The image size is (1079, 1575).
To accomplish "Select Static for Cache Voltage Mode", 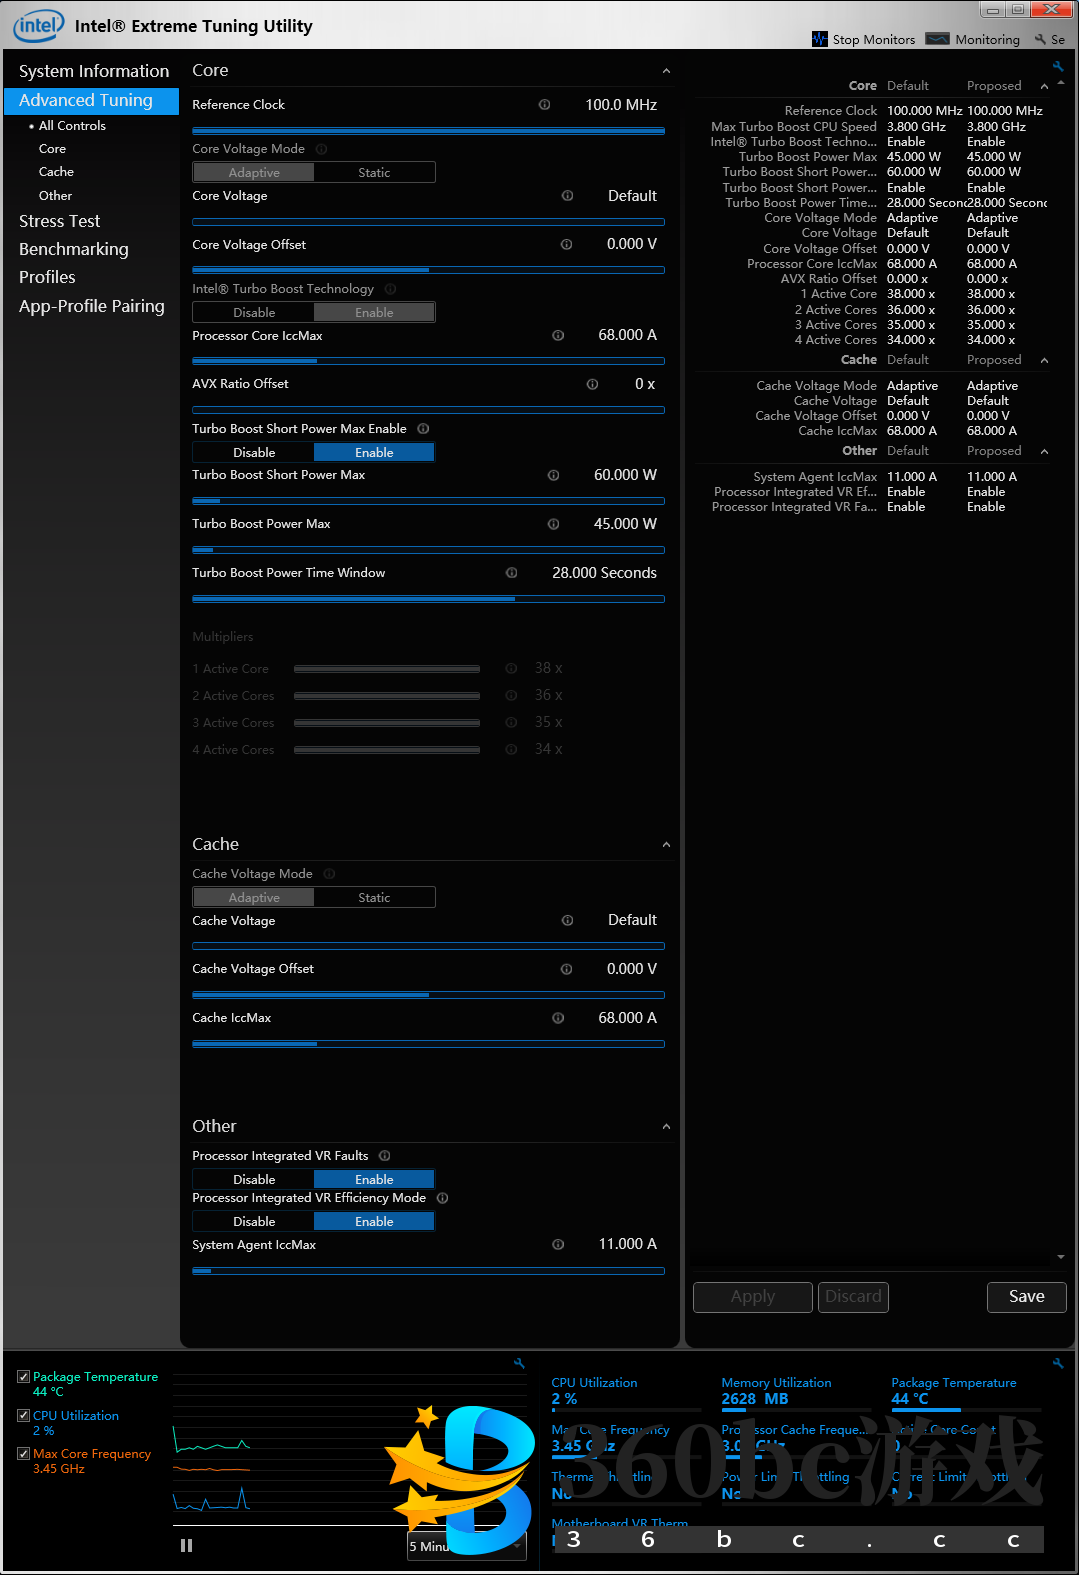I will pyautogui.click(x=374, y=898).
